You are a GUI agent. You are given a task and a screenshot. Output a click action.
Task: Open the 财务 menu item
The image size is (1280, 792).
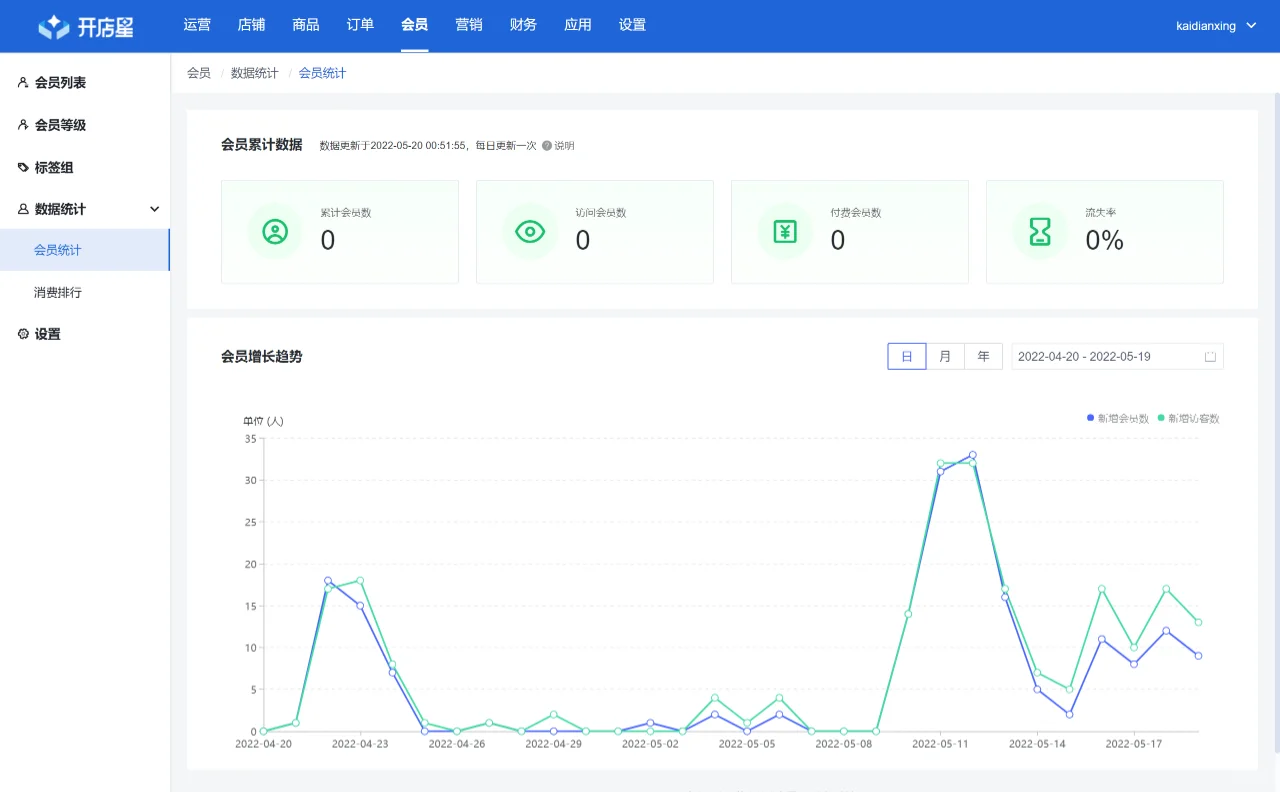coord(523,25)
